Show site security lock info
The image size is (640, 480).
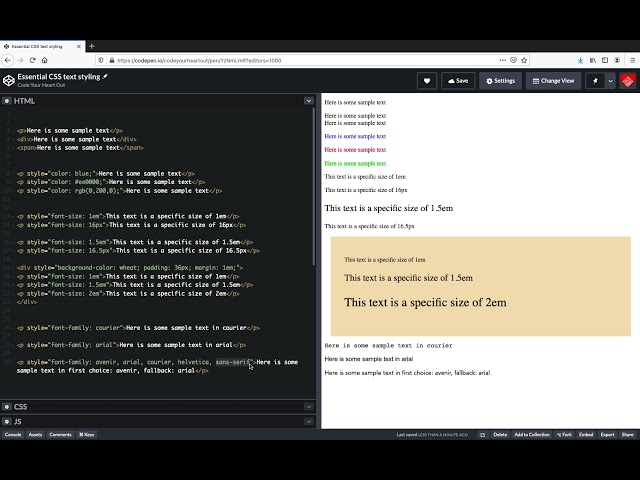coord(112,60)
